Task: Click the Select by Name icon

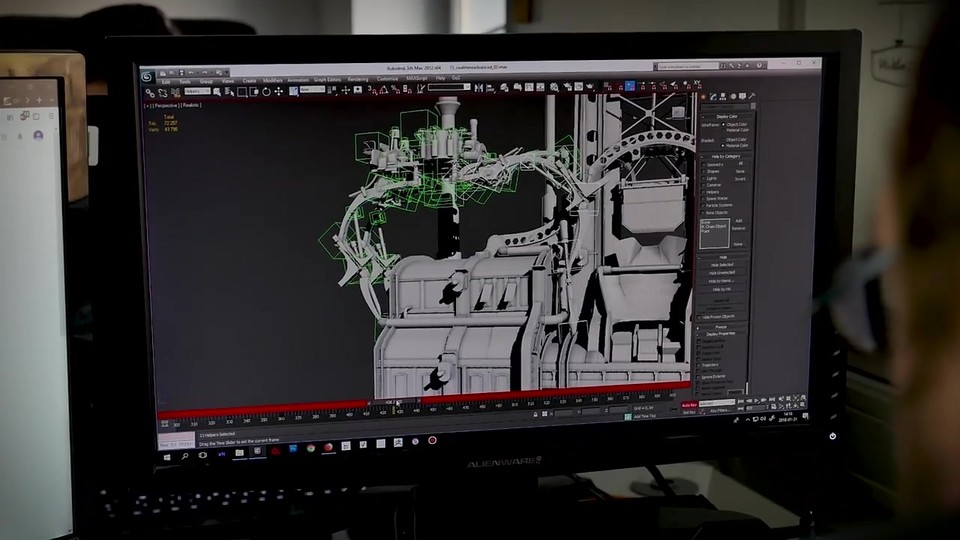Action: [x=230, y=91]
